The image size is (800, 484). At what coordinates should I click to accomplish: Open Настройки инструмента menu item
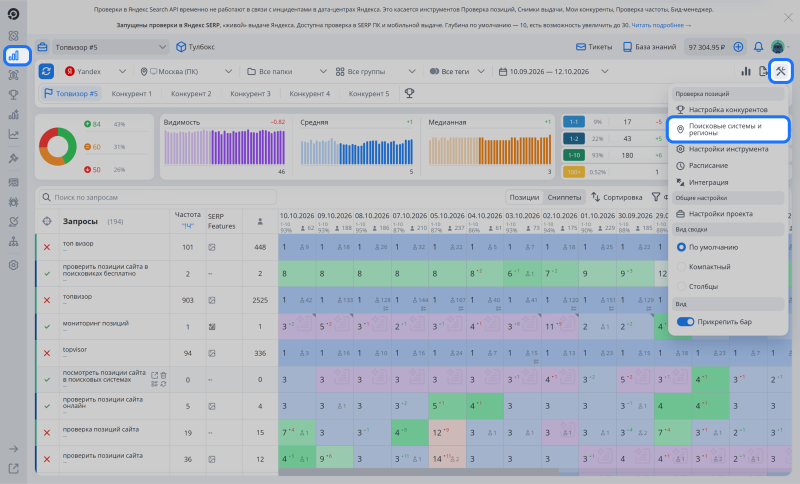pyautogui.click(x=728, y=149)
